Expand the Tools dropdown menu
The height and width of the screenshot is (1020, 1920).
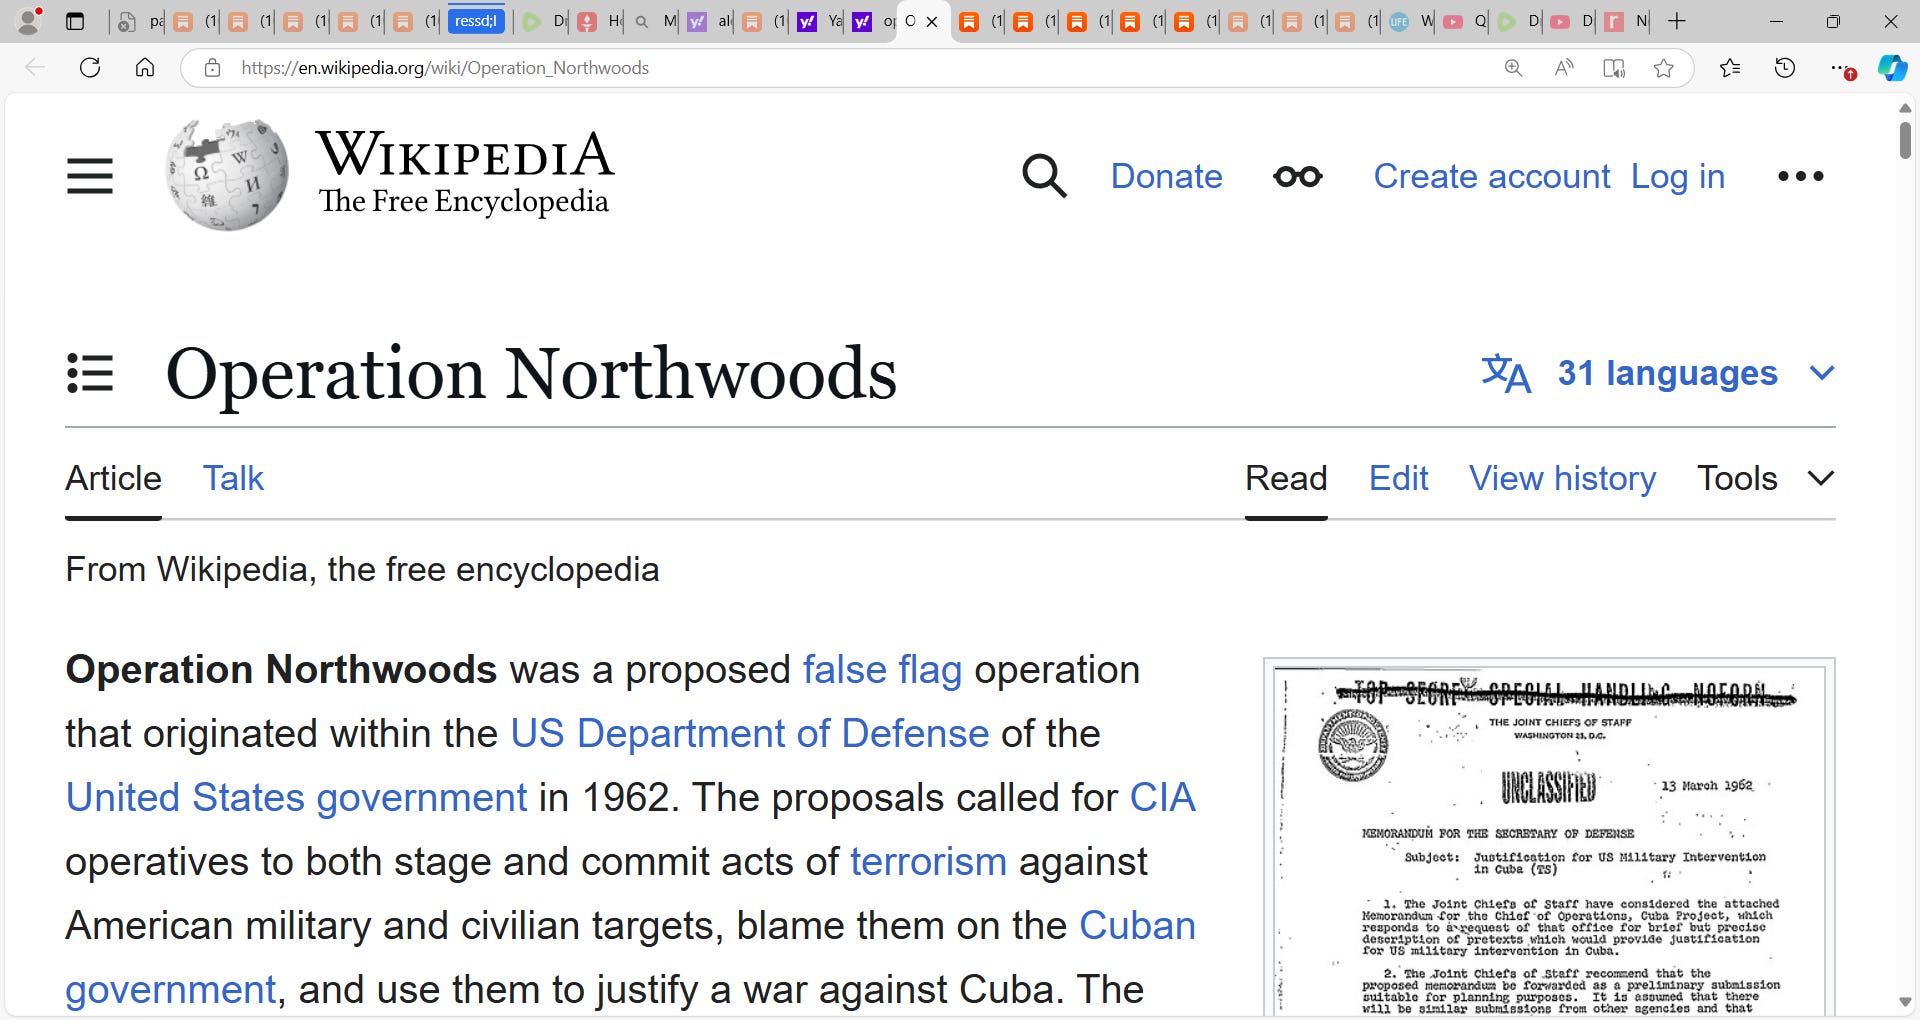point(1766,478)
